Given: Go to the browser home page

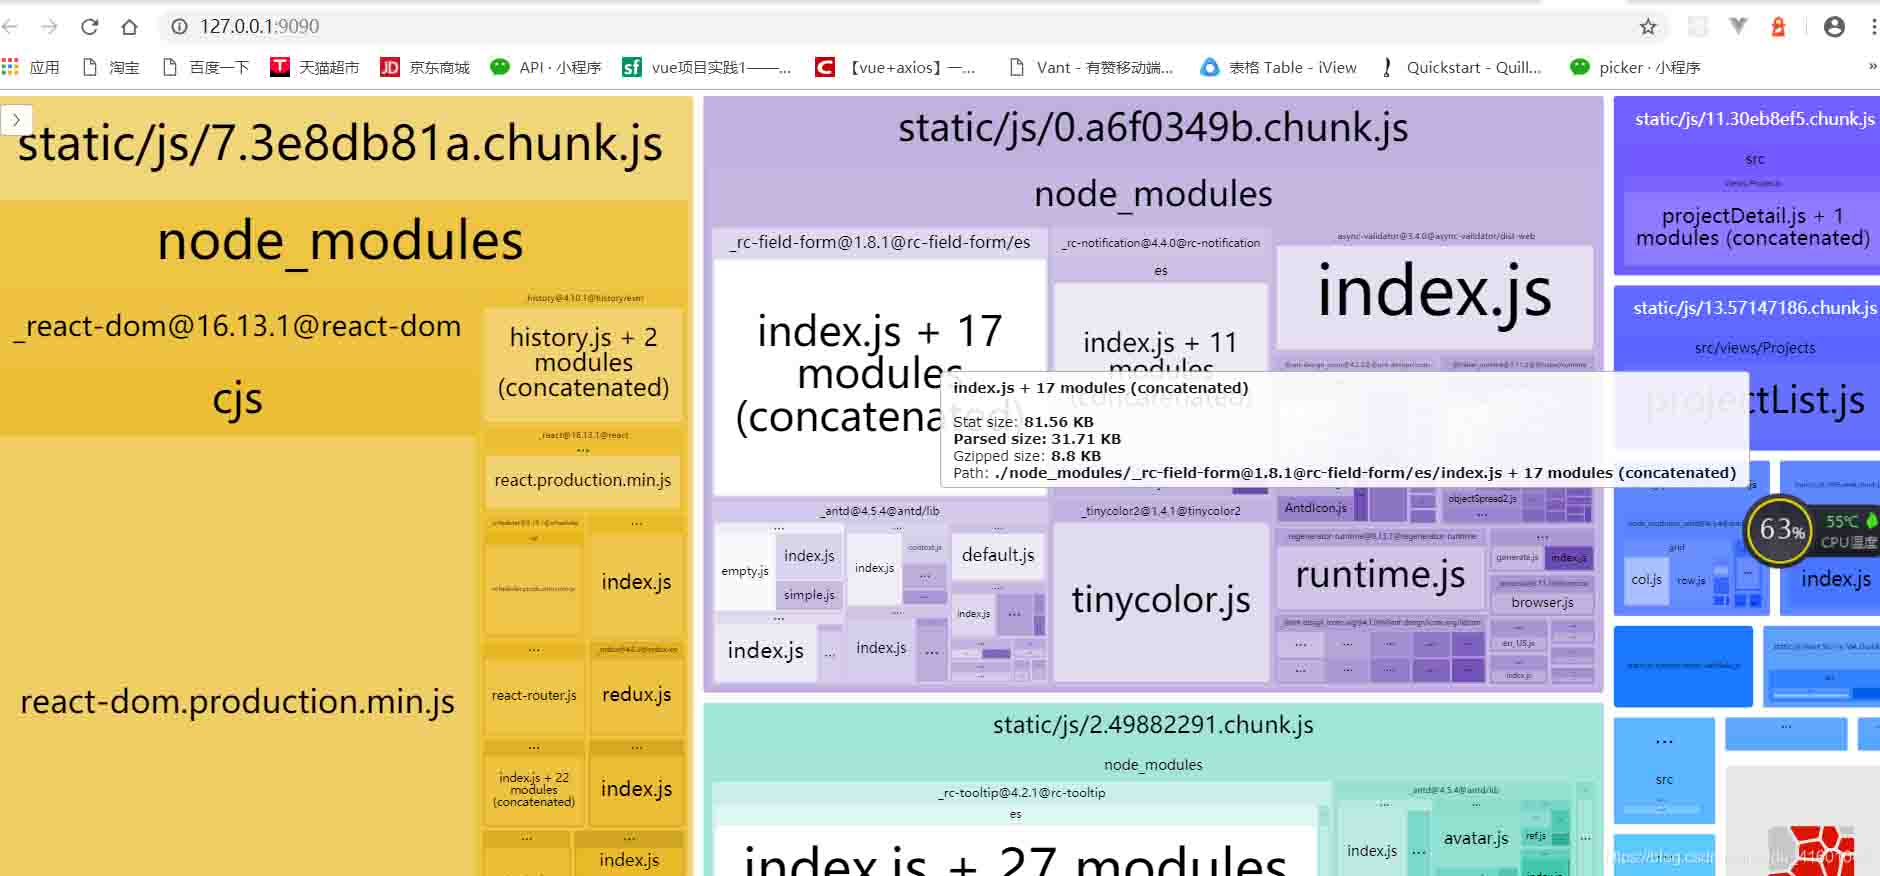Looking at the screenshot, I should 129,27.
